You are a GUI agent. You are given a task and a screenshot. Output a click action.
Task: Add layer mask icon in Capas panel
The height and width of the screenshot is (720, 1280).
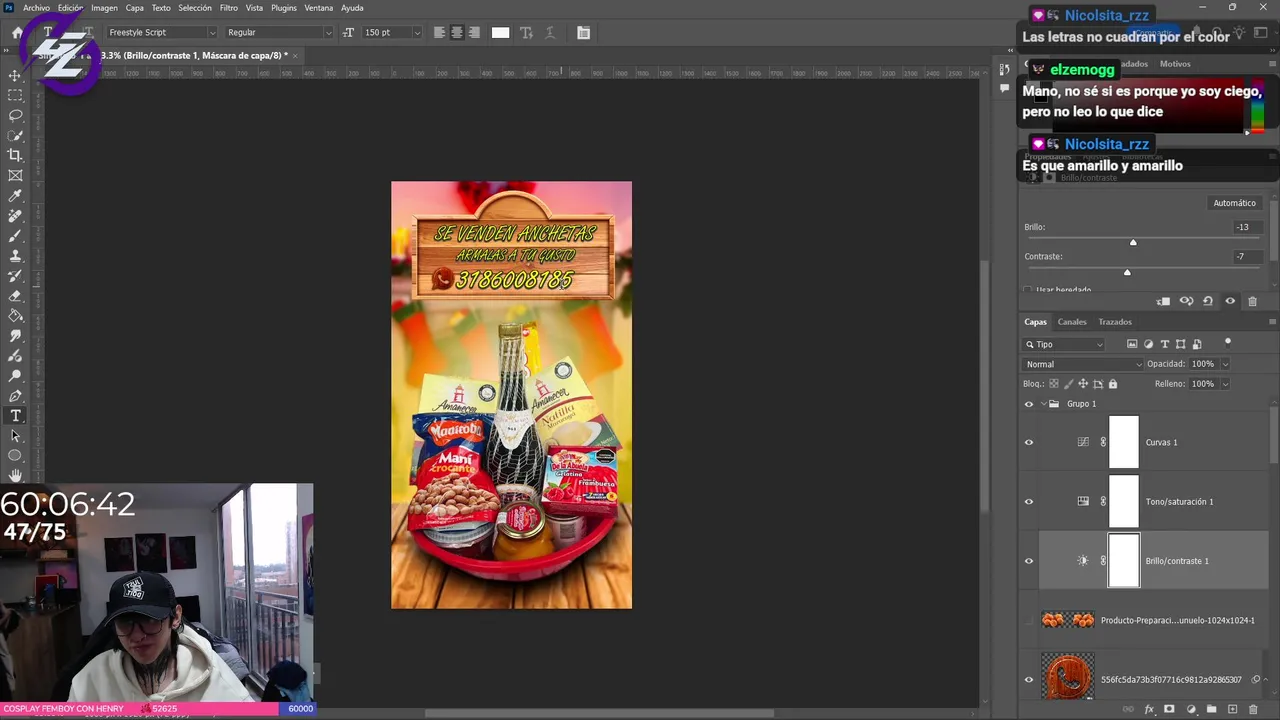coord(1169,709)
